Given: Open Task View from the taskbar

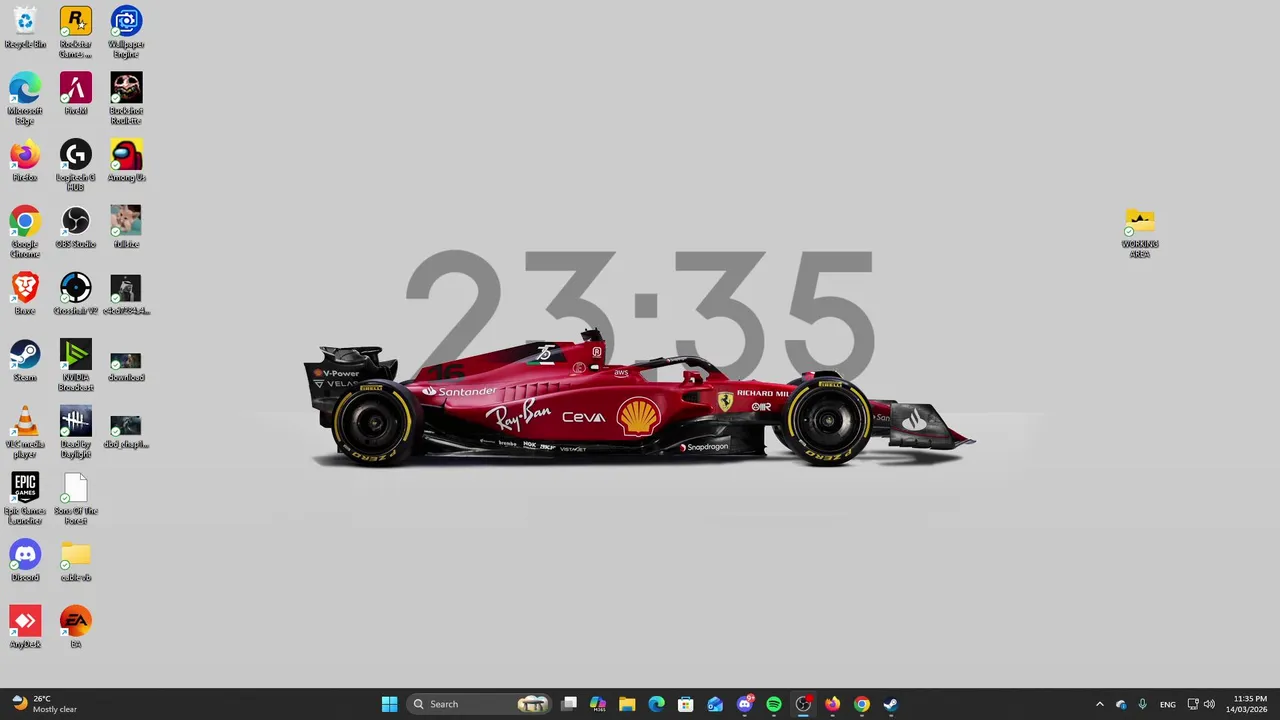Looking at the screenshot, I should click(x=569, y=704).
